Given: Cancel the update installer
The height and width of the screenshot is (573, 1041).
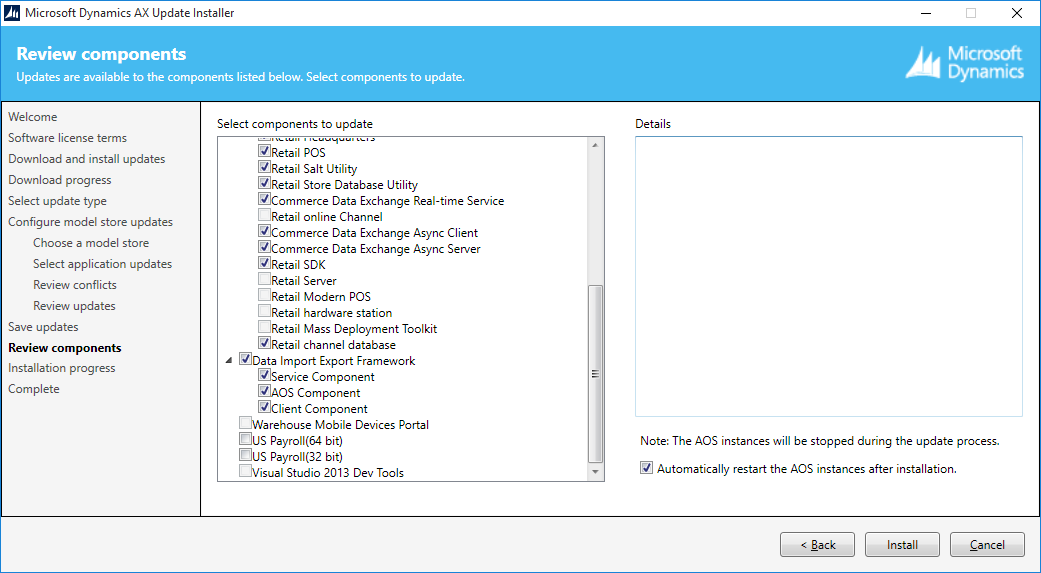Looking at the screenshot, I should (x=987, y=544).
